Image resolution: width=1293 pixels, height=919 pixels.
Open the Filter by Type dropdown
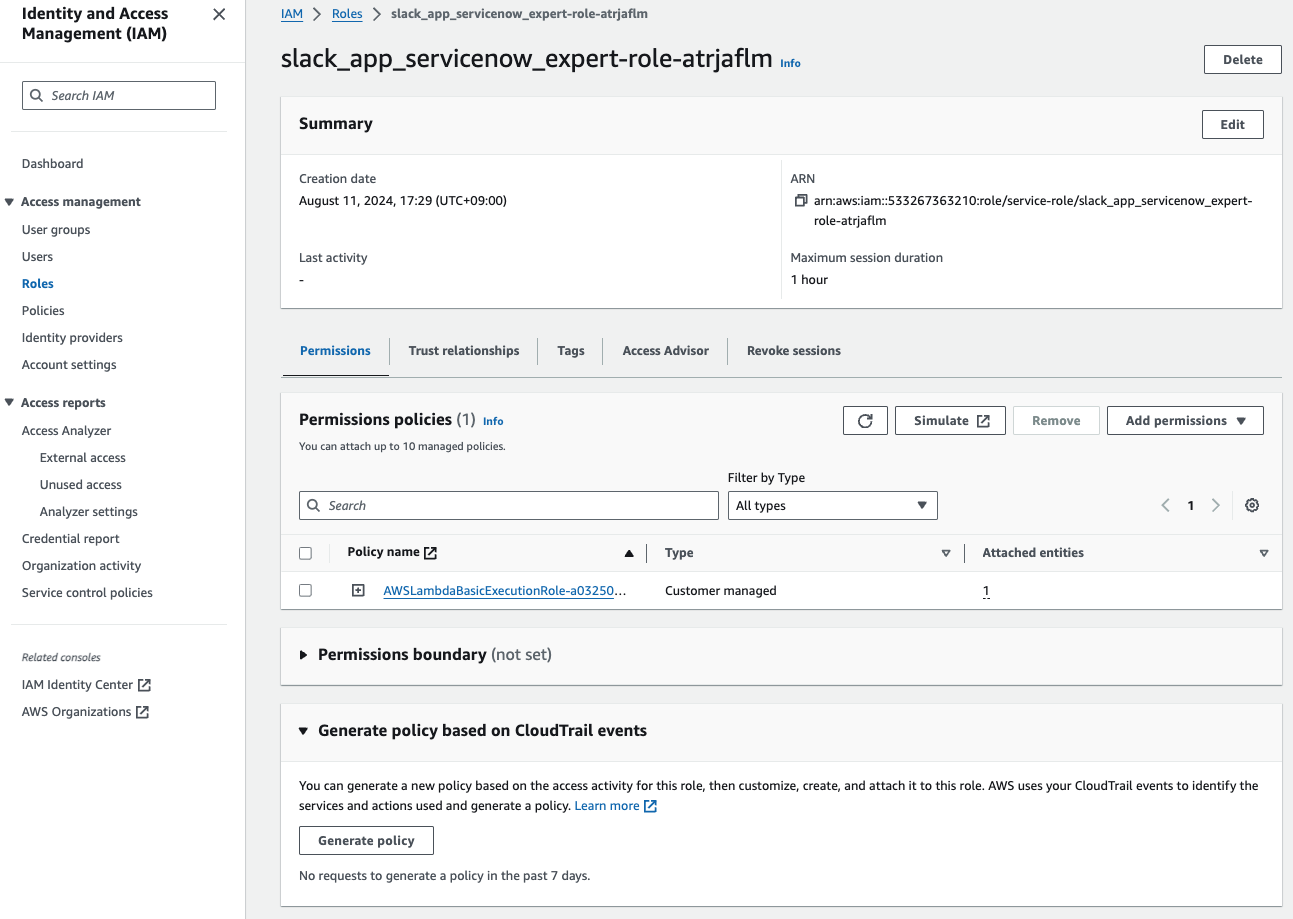point(832,506)
